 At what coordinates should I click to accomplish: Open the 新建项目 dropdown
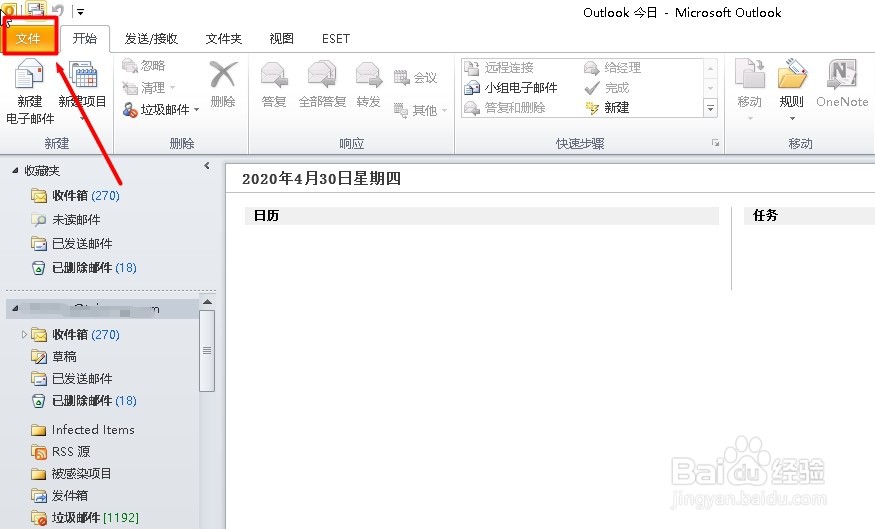pyautogui.click(x=82, y=91)
